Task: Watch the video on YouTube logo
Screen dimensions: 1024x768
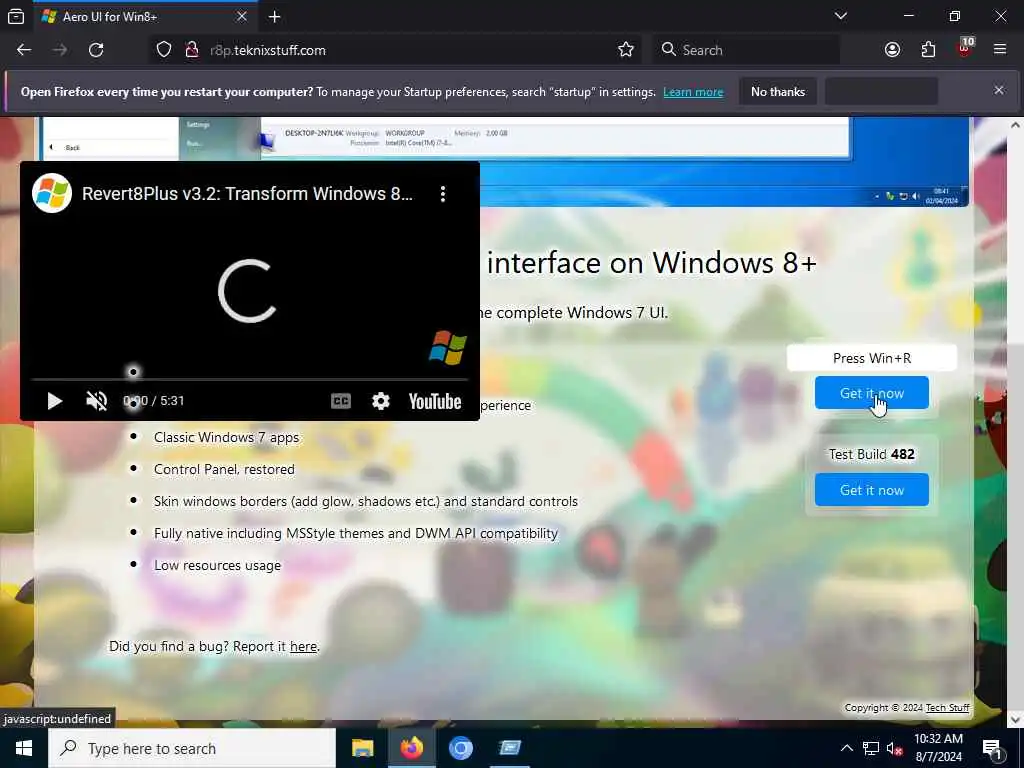Action: pos(435,401)
